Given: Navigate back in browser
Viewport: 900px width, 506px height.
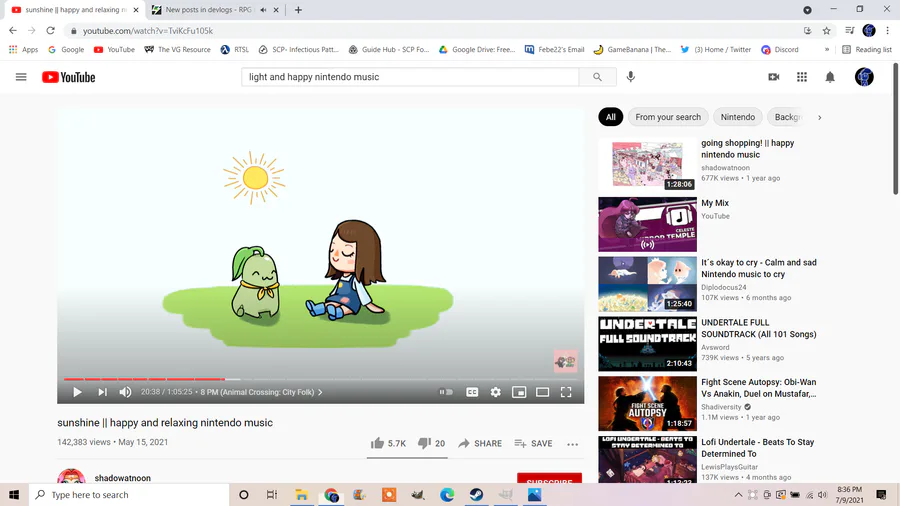Looking at the screenshot, I should tap(13, 31).
